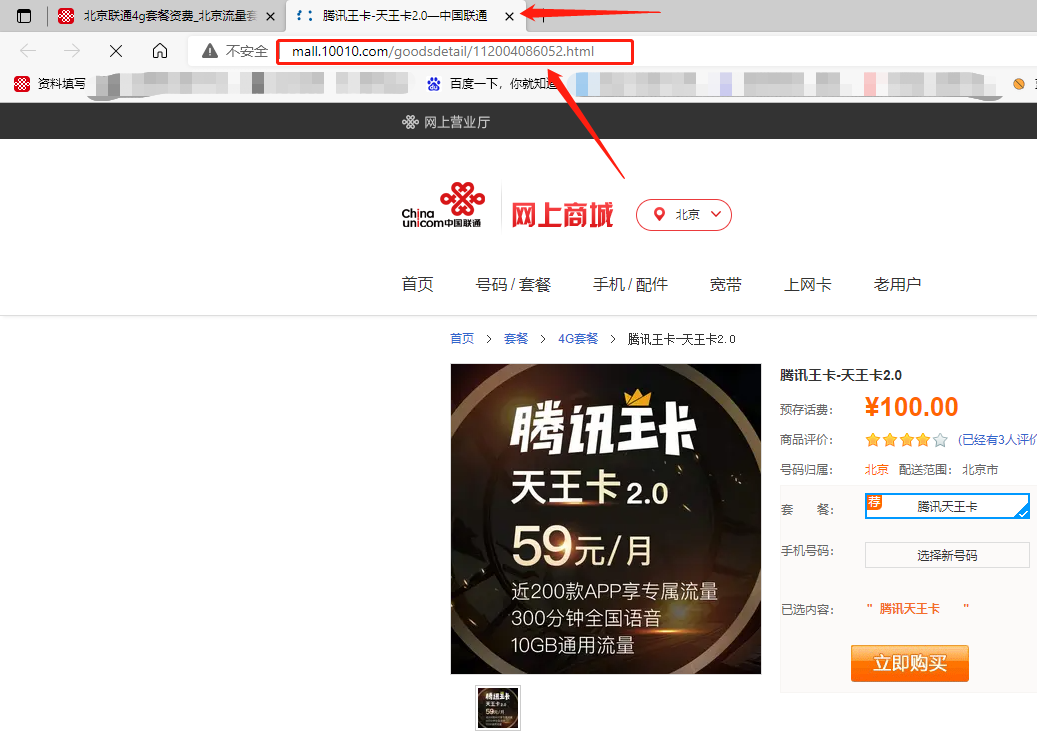Click the ¥100.00 price text
The height and width of the screenshot is (742, 1037).
pyautogui.click(x=911, y=407)
